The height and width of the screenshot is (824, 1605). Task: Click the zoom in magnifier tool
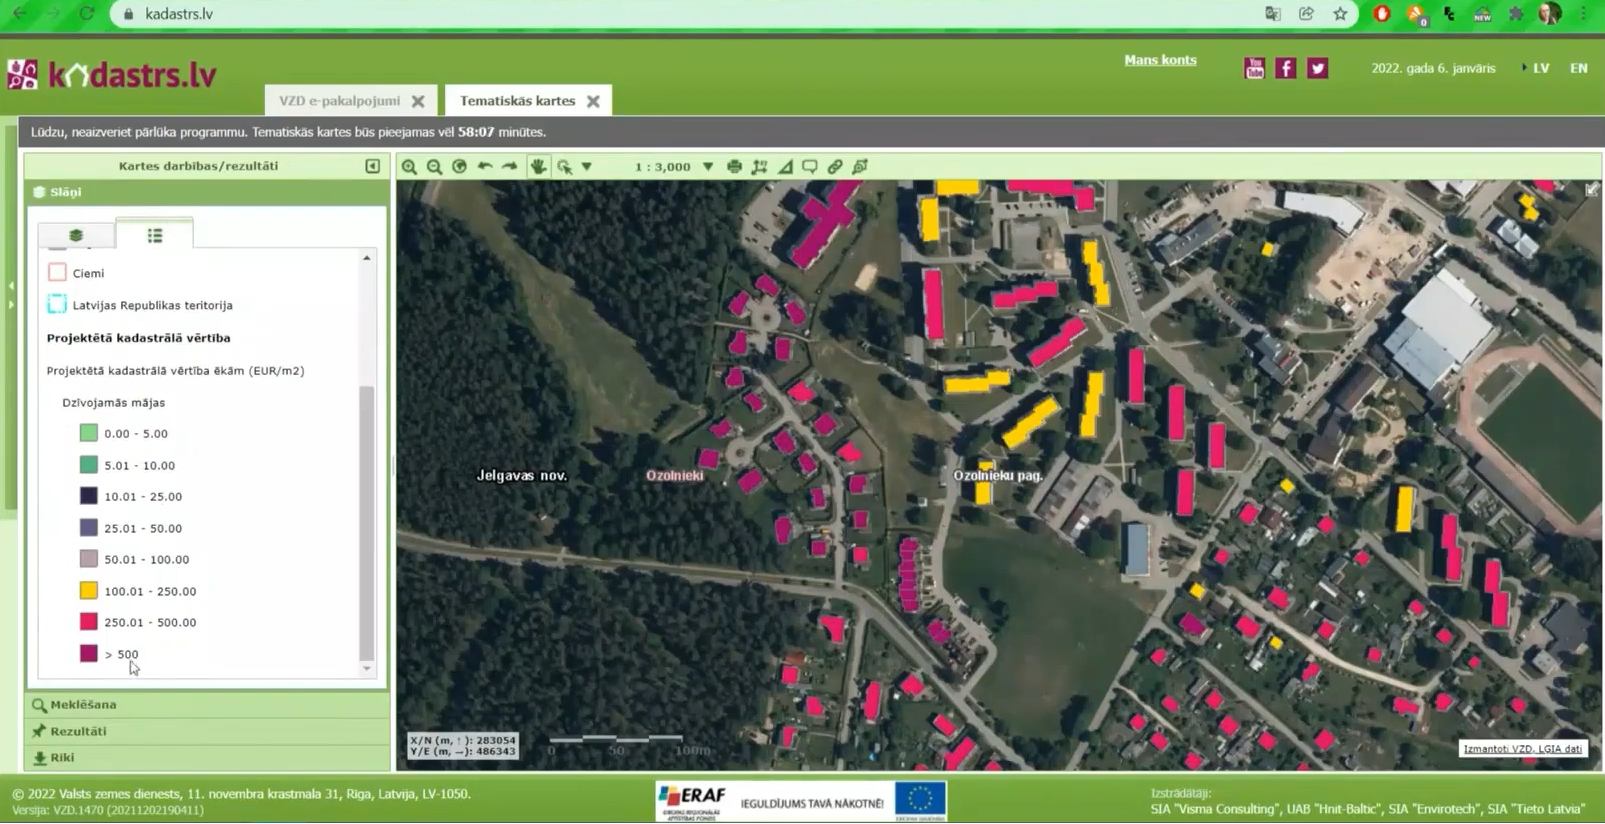409,167
